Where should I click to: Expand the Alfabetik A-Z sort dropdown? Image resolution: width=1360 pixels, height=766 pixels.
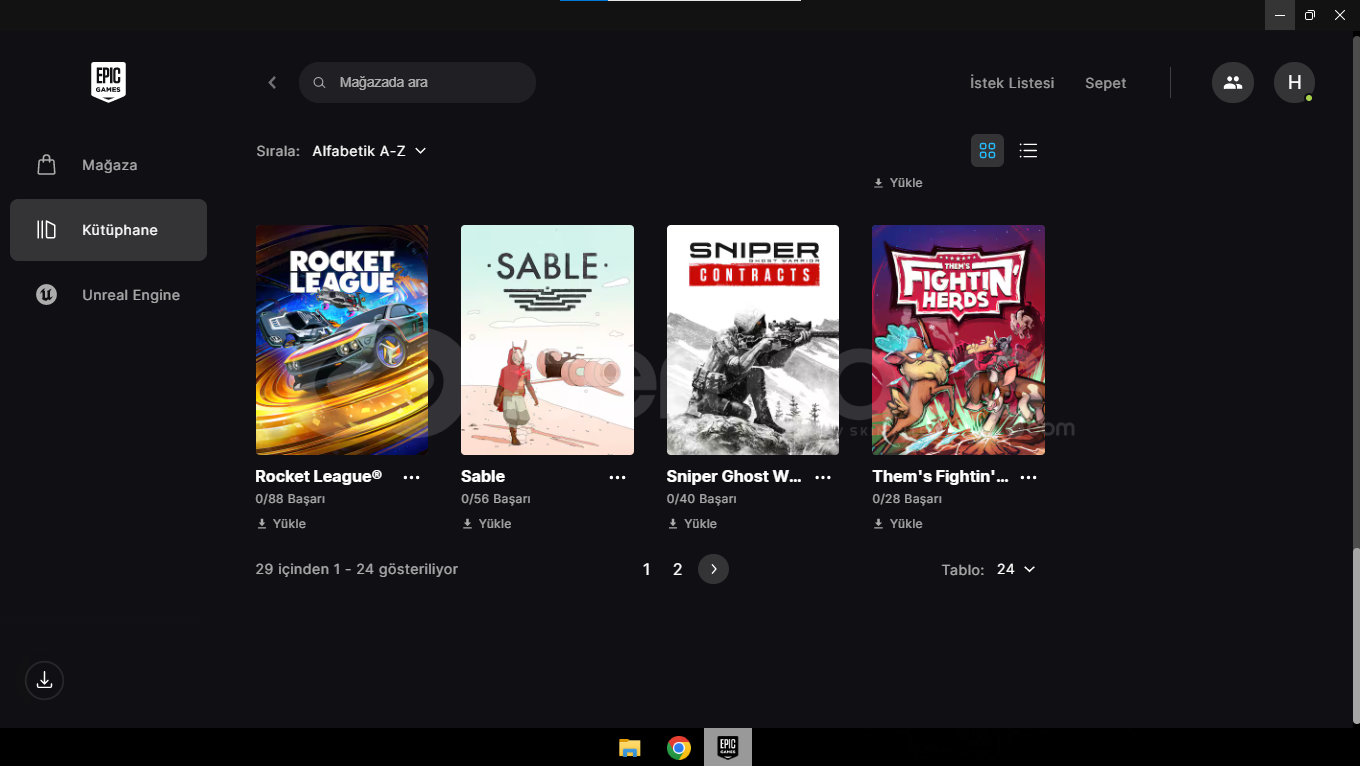369,151
